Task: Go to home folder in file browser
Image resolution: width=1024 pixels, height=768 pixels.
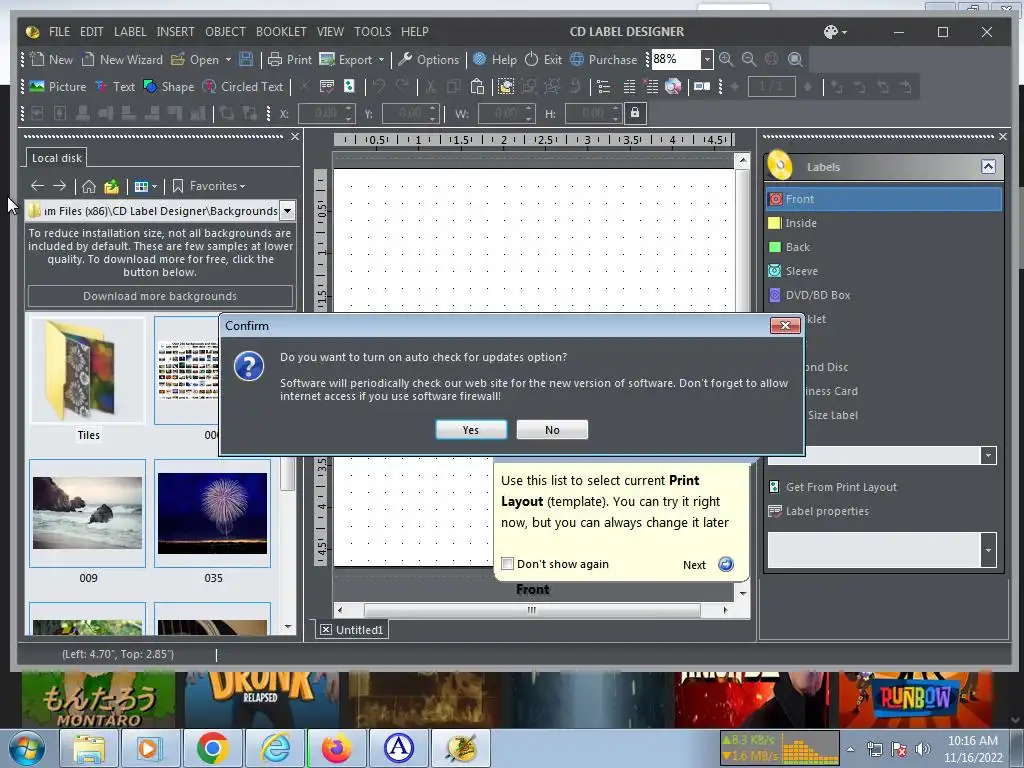Action: point(89,186)
